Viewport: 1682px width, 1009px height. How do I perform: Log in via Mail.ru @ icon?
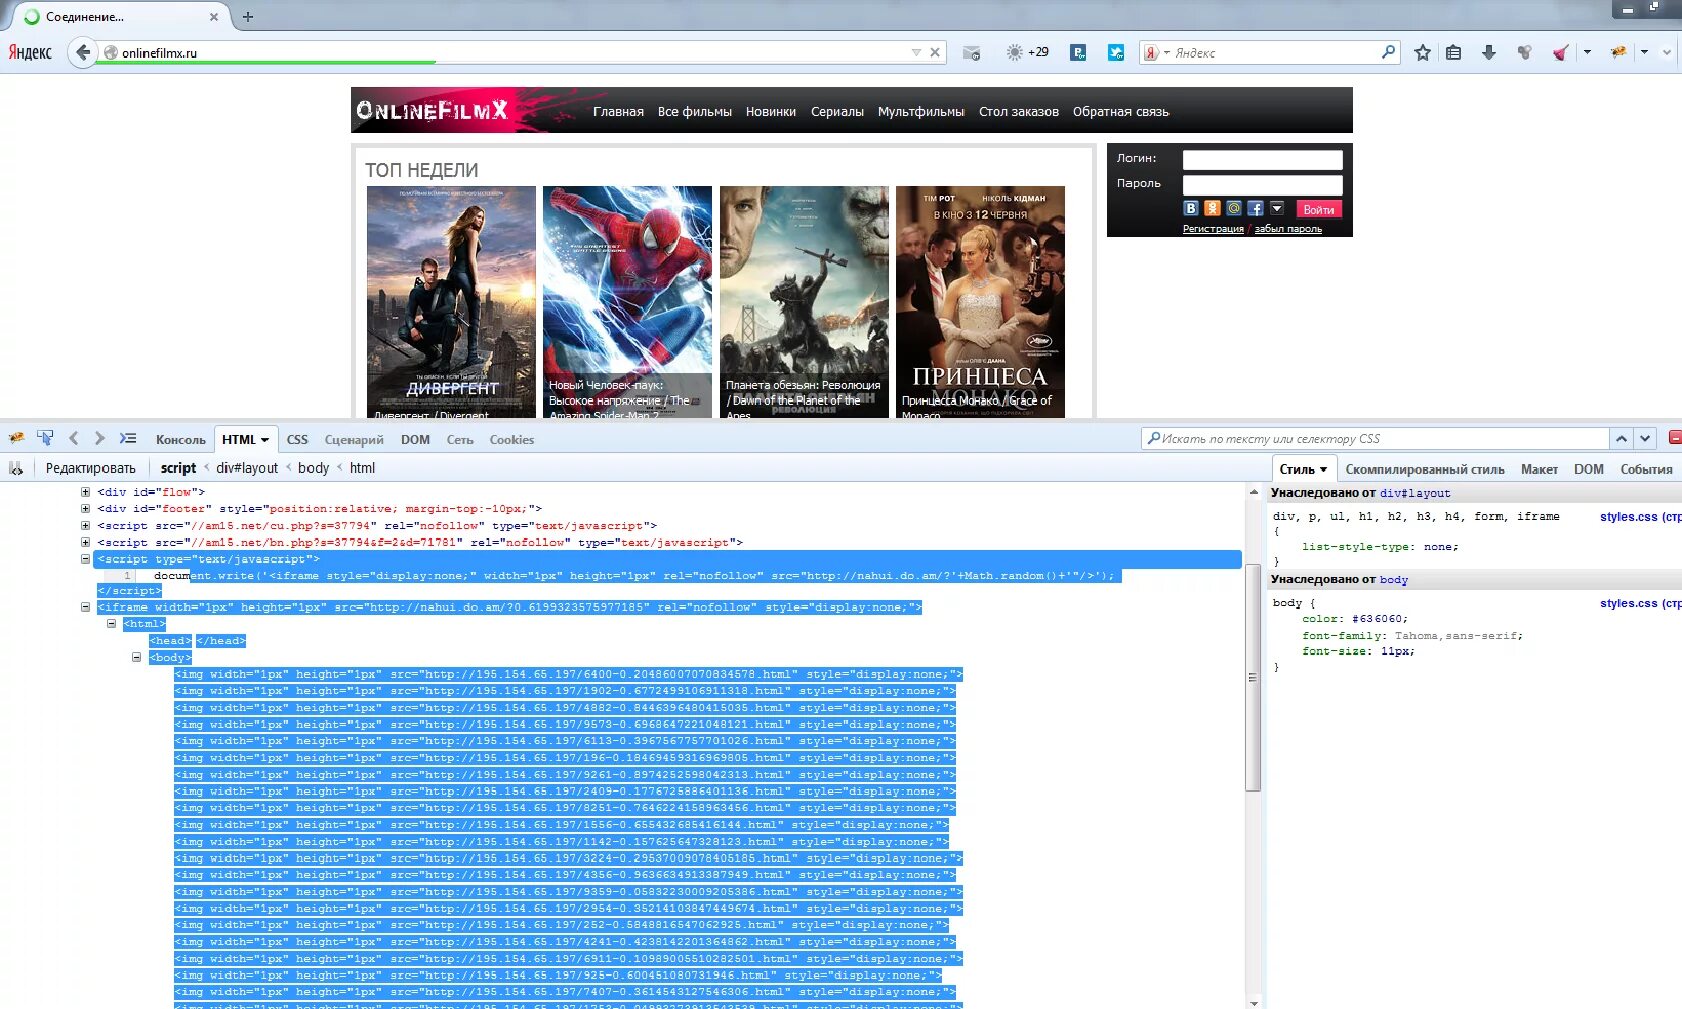pos(1234,208)
